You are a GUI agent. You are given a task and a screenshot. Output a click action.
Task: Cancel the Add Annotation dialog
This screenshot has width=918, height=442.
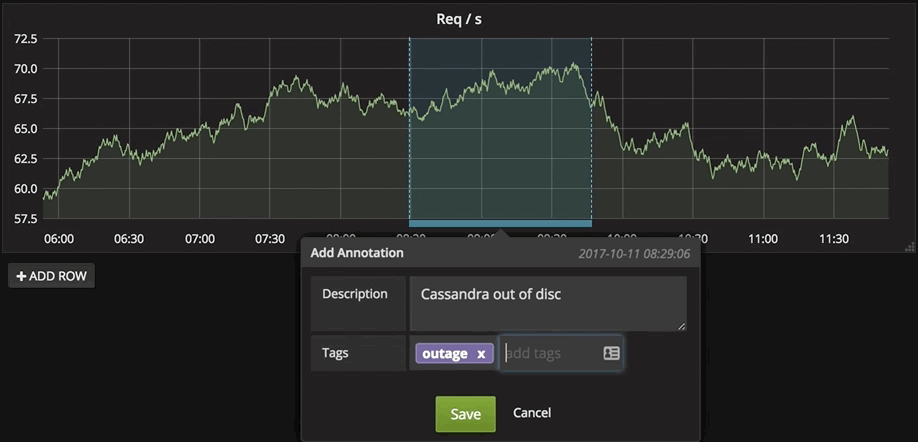[x=532, y=413]
